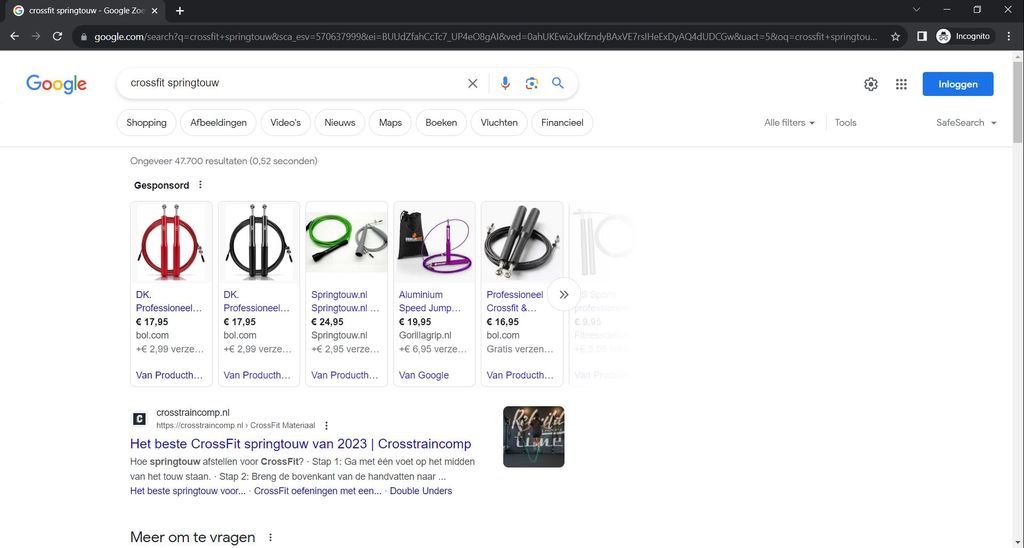1024x548 pixels.
Task: Open the red jump rope product image
Action: [x=171, y=242]
